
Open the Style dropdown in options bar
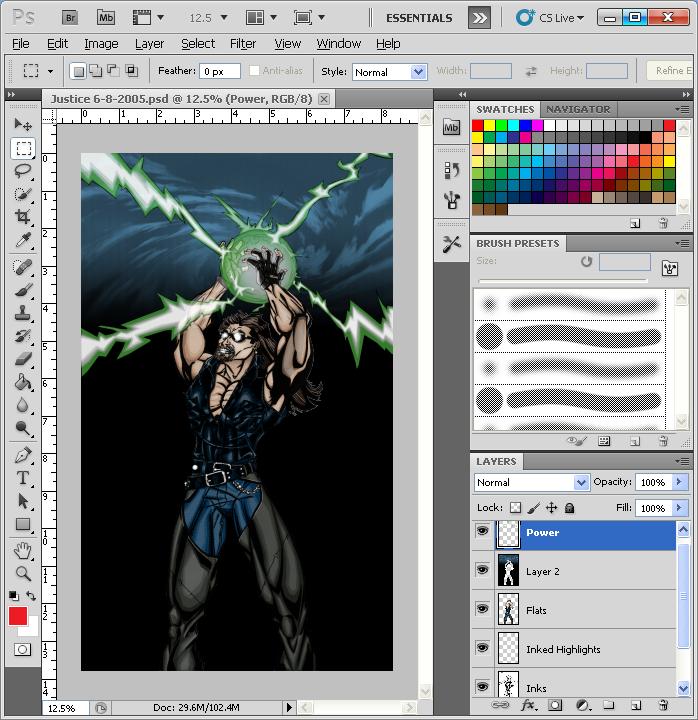pyautogui.click(x=389, y=72)
